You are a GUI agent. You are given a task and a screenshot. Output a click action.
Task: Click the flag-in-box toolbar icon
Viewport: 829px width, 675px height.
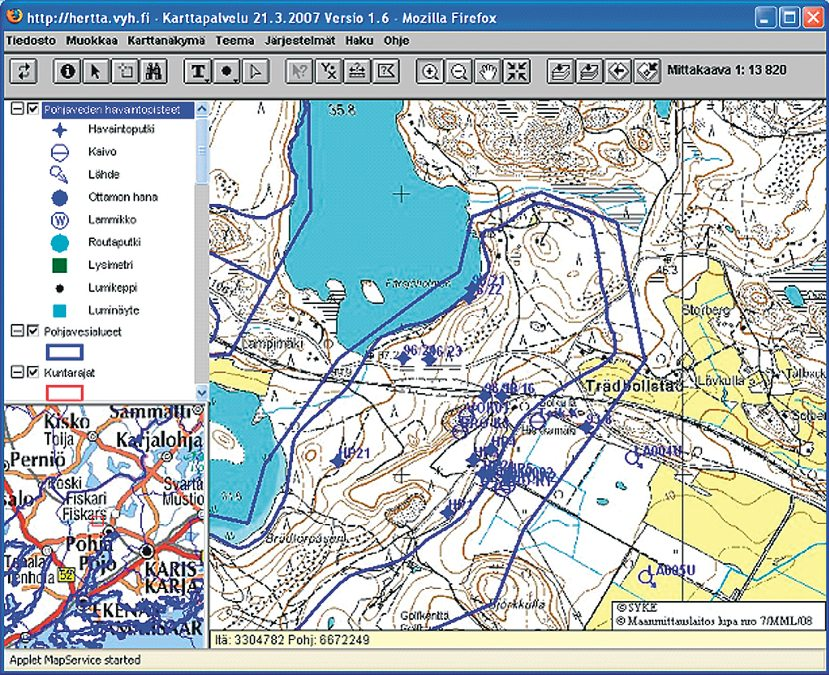click(386, 71)
